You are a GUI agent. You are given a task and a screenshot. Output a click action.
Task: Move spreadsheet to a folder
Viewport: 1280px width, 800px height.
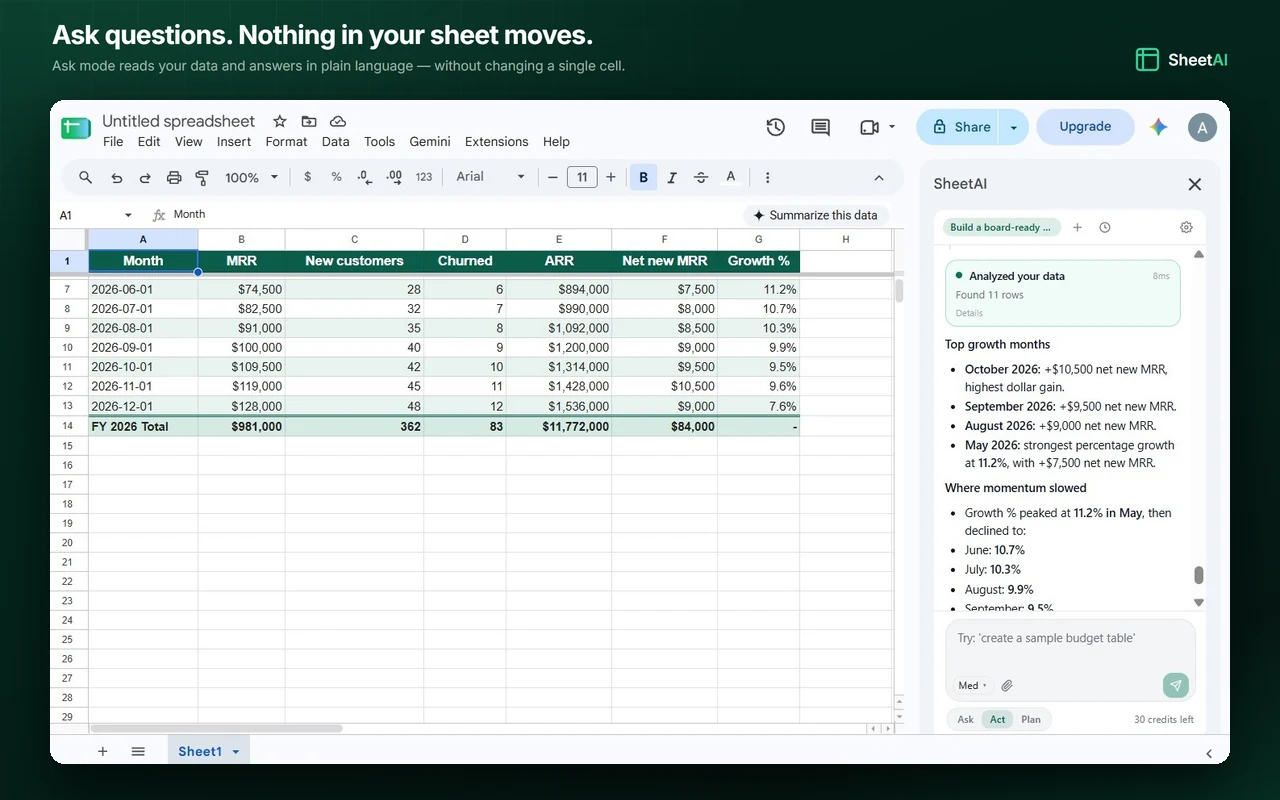309,121
